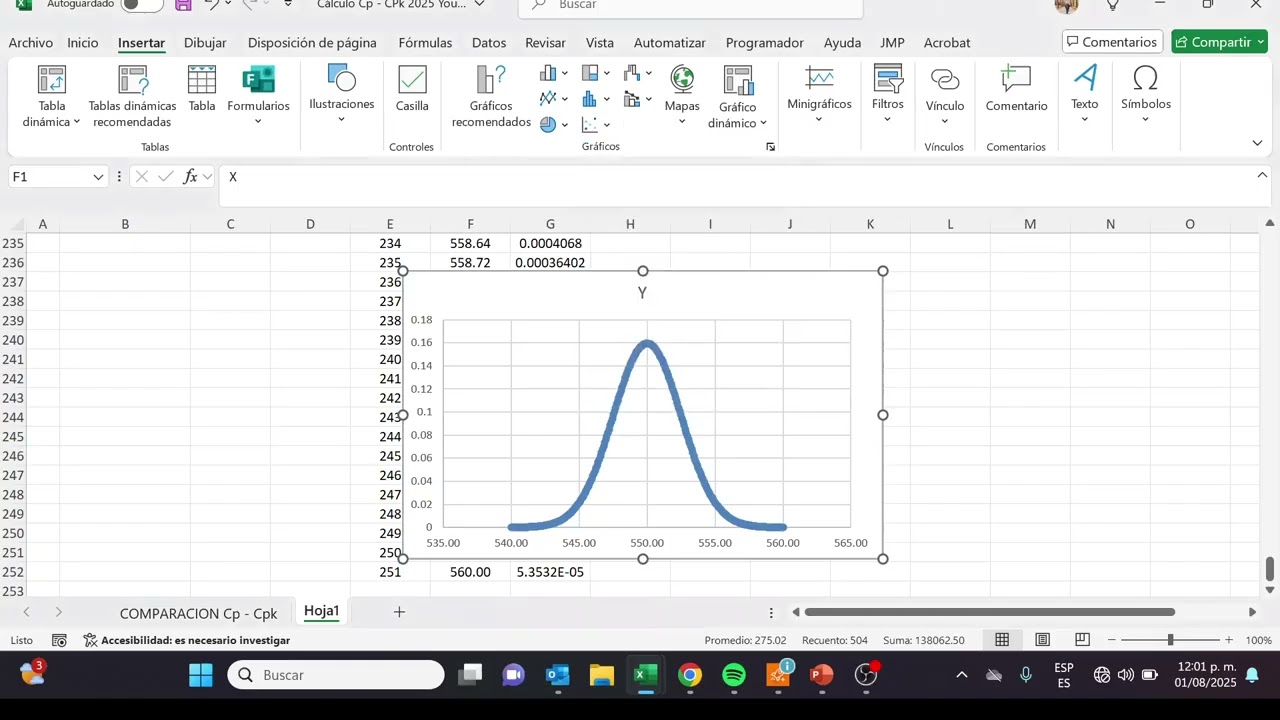This screenshot has height=720, width=1280.
Task: Open Texto group
Action: pyautogui.click(x=1085, y=95)
